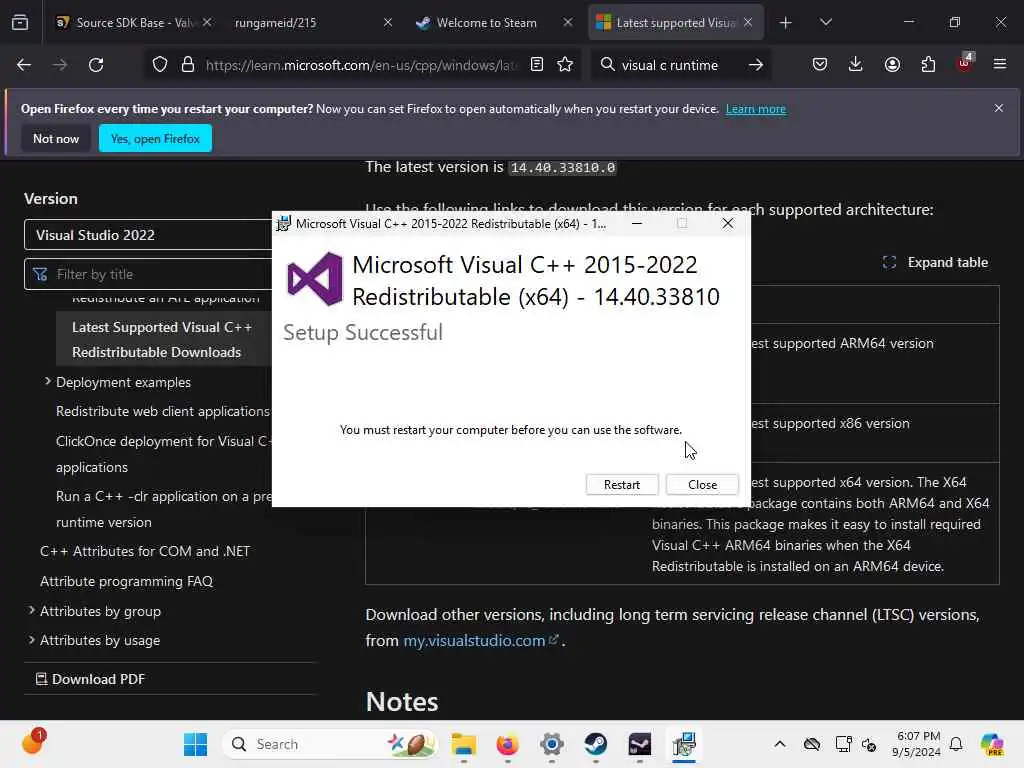Click Yes, open Firefox button

(155, 138)
